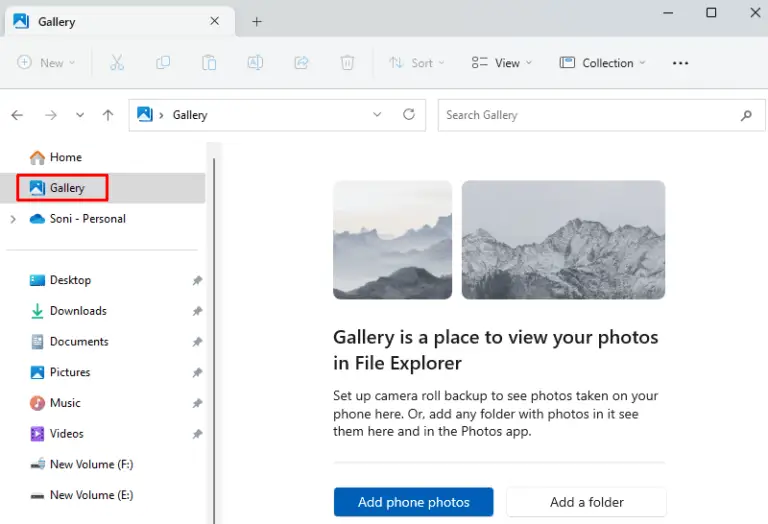This screenshot has height=524, width=768.
Task: Unpin Videos using its pin icon
Action: click(x=197, y=434)
